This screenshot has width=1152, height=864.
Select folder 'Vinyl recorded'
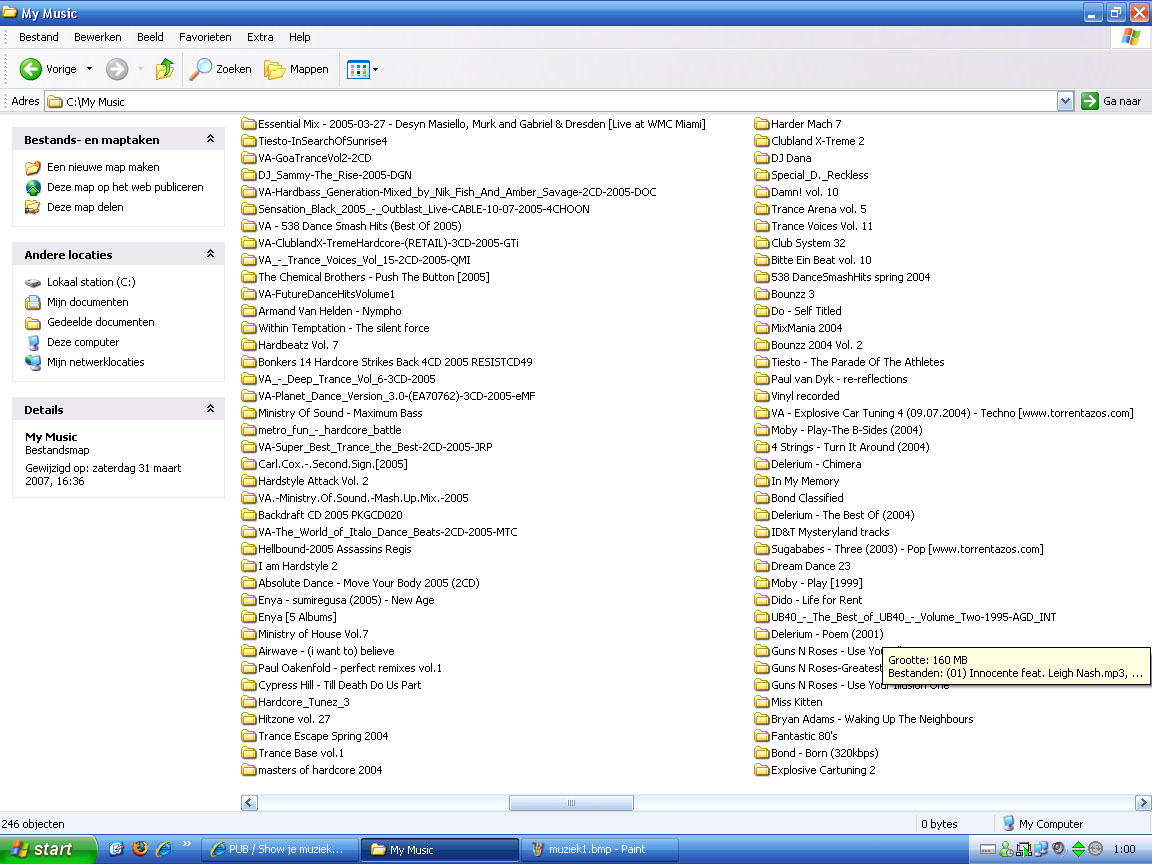tap(797, 396)
